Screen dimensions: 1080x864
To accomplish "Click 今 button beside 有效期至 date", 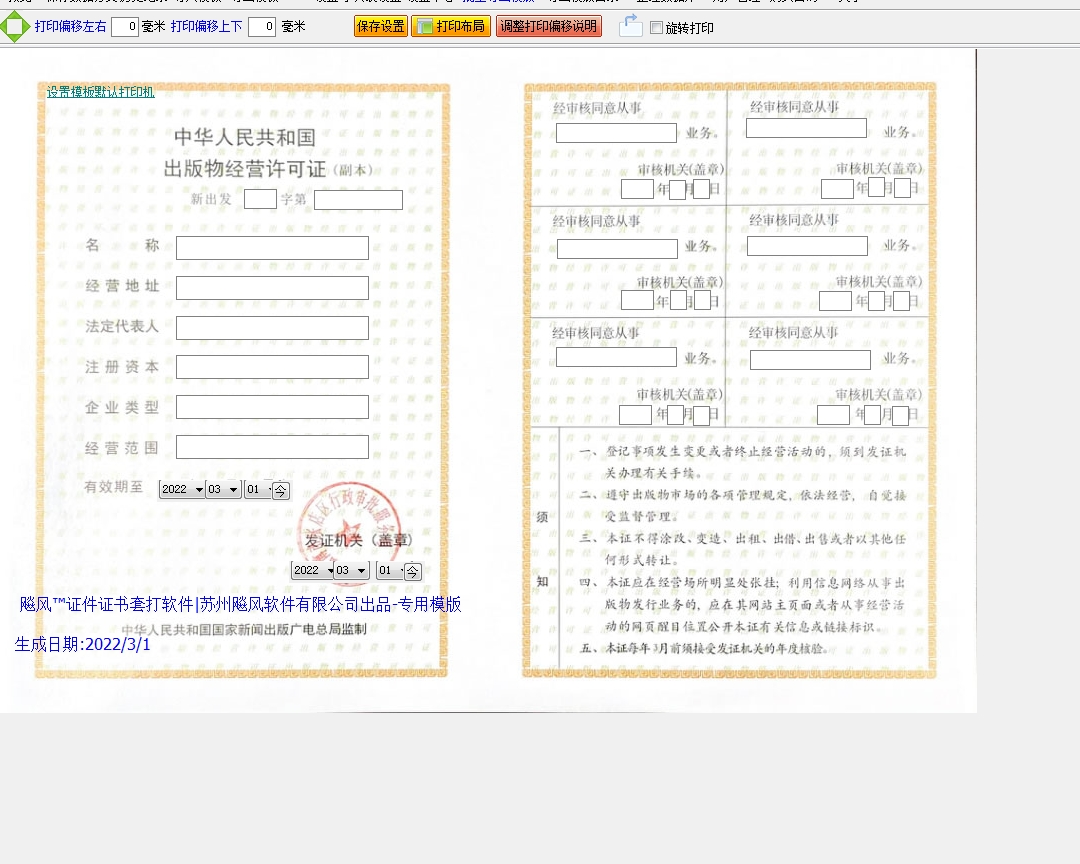I will [x=281, y=490].
